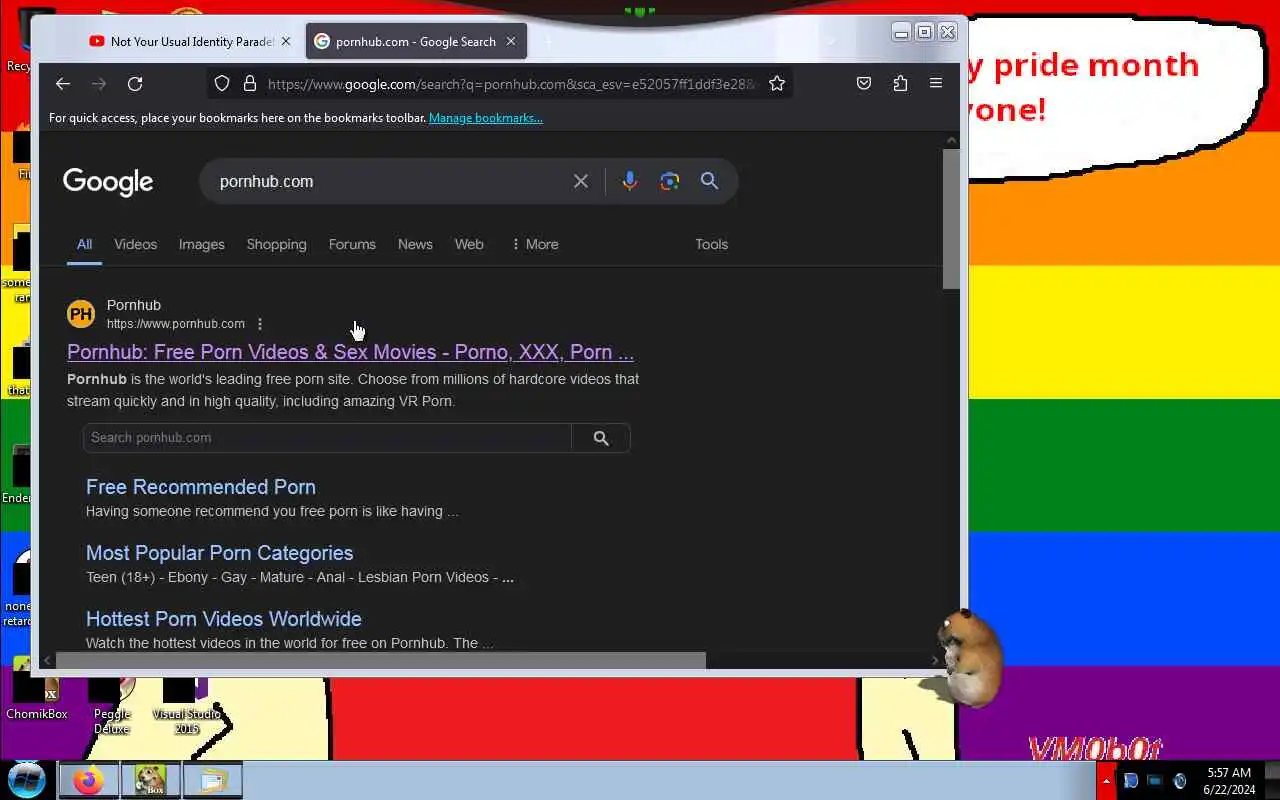The width and height of the screenshot is (1280, 800).
Task: Open the 'Free Recommended' sitelink
Action: click(201, 487)
